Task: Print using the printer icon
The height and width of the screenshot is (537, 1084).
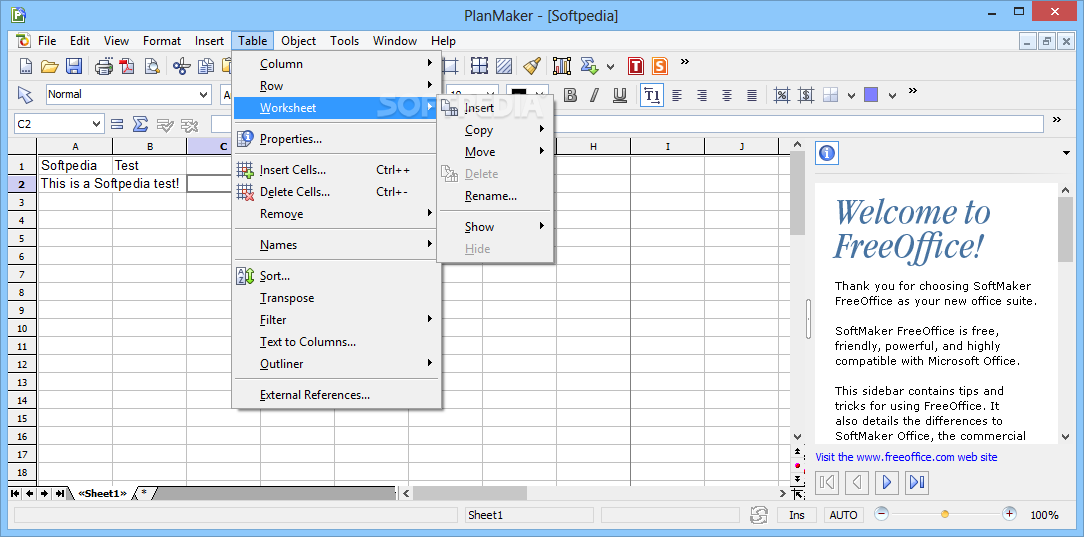Action: [x=104, y=66]
